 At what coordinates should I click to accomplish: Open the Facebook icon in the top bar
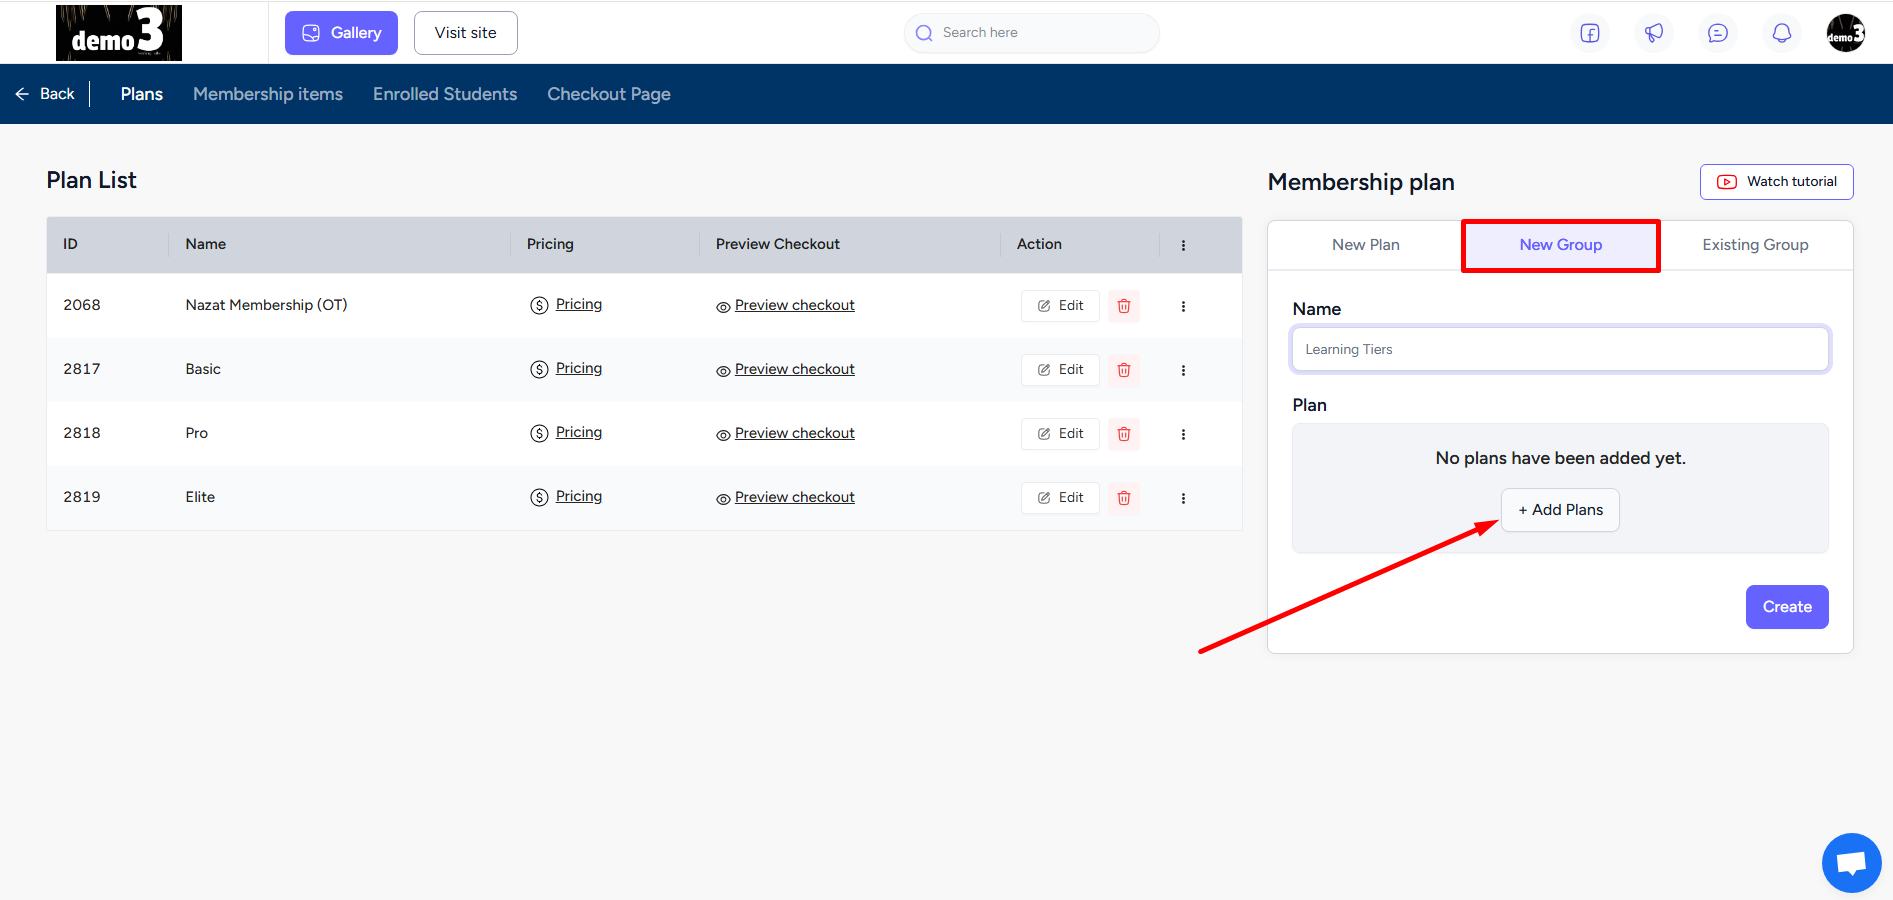[x=1590, y=33]
